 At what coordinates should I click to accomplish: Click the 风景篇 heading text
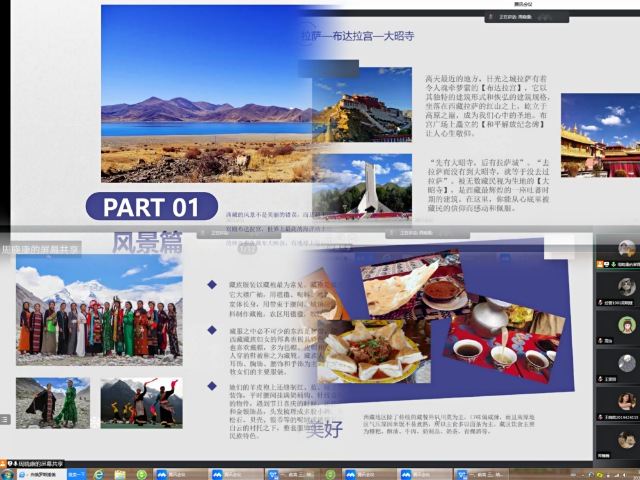147,242
